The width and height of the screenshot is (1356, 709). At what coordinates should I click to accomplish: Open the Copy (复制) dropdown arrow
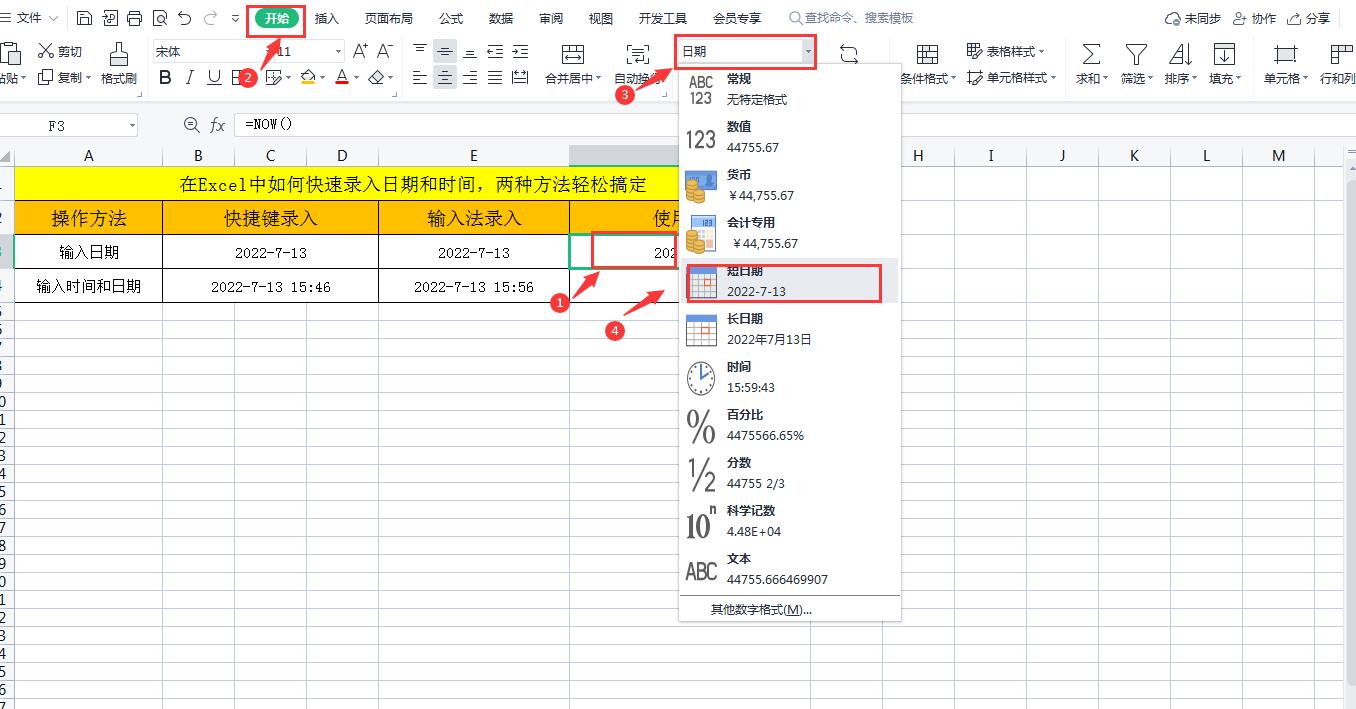pos(88,78)
